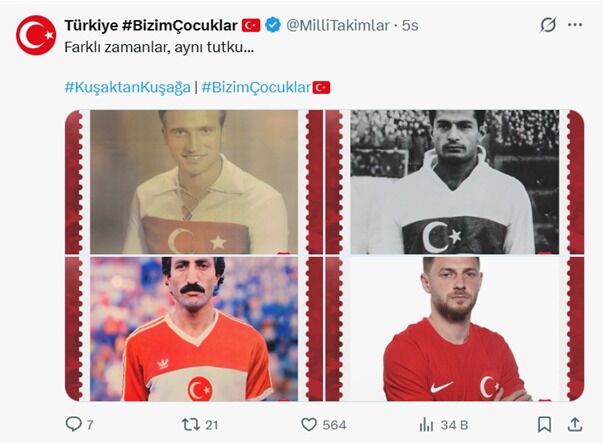Open the #KuşaktanKuşağa hashtag link
This screenshot has height=443, width=605.
(128, 88)
